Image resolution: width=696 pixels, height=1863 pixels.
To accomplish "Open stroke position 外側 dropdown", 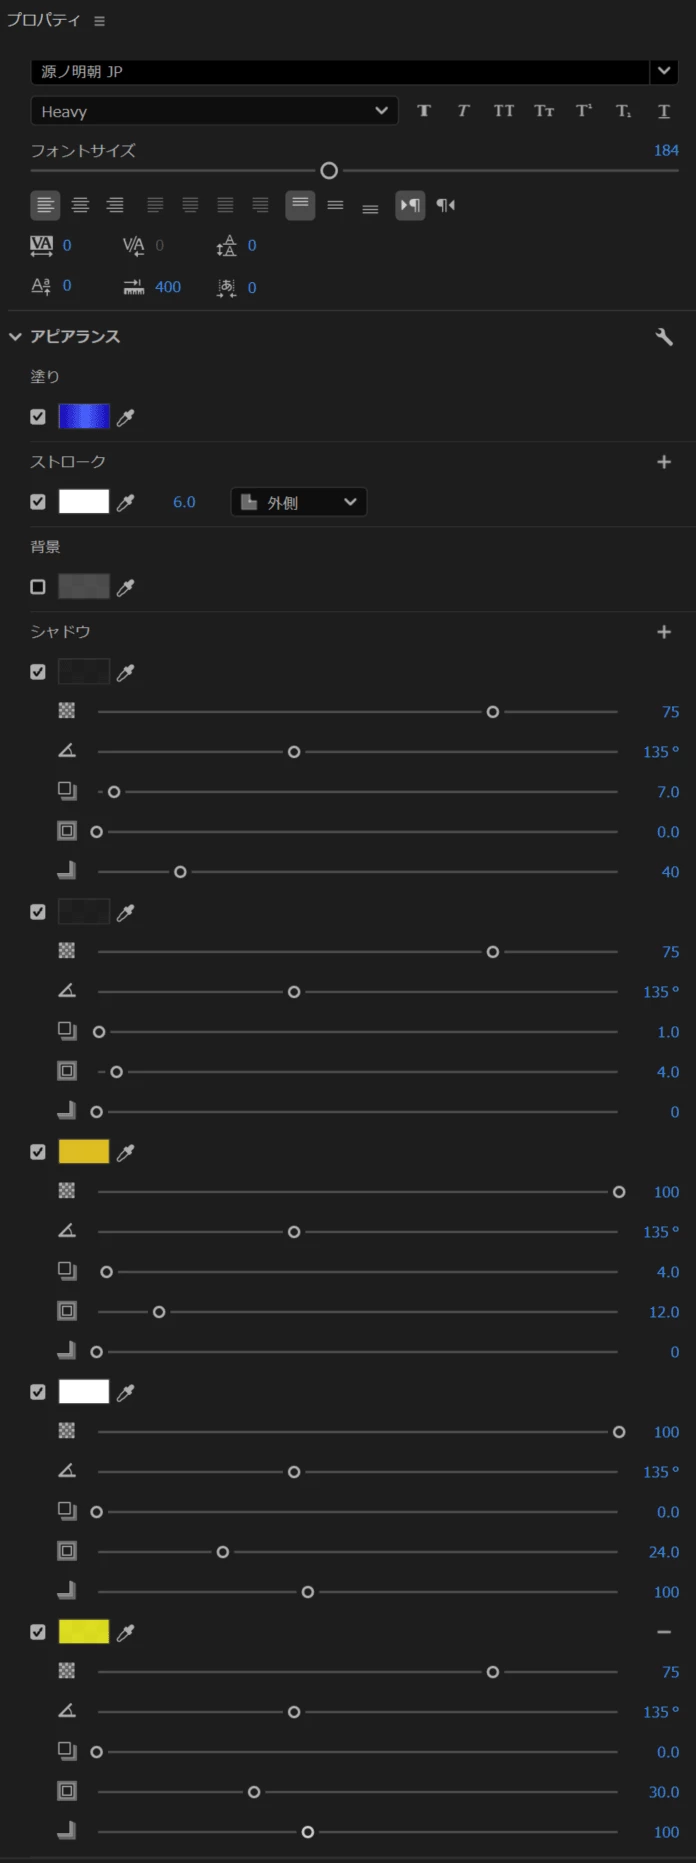I will point(298,502).
